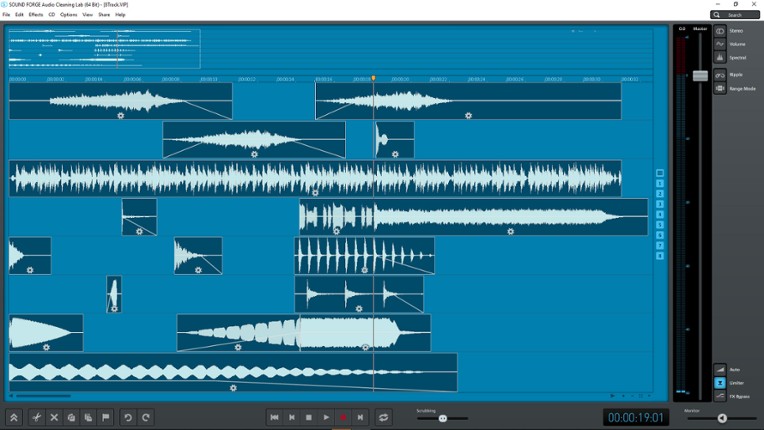
Task: Enable the FX Bypass toggle
Action: pos(720,396)
